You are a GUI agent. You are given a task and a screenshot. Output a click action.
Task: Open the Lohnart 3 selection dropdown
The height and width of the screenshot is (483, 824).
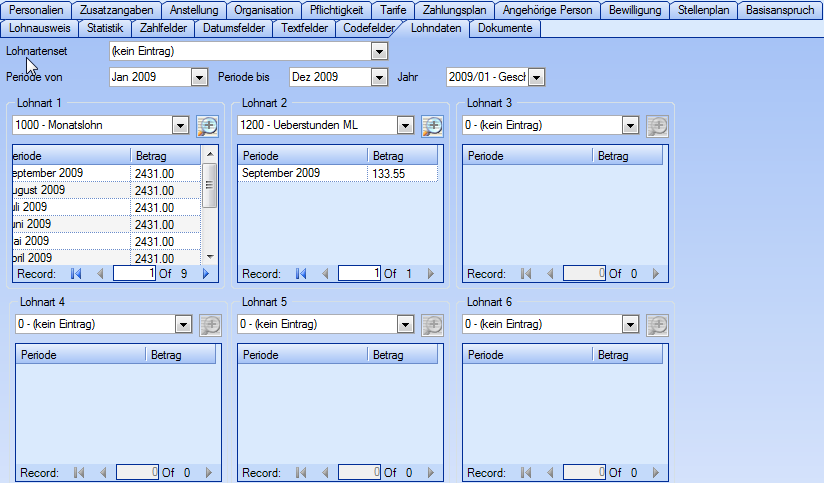630,126
